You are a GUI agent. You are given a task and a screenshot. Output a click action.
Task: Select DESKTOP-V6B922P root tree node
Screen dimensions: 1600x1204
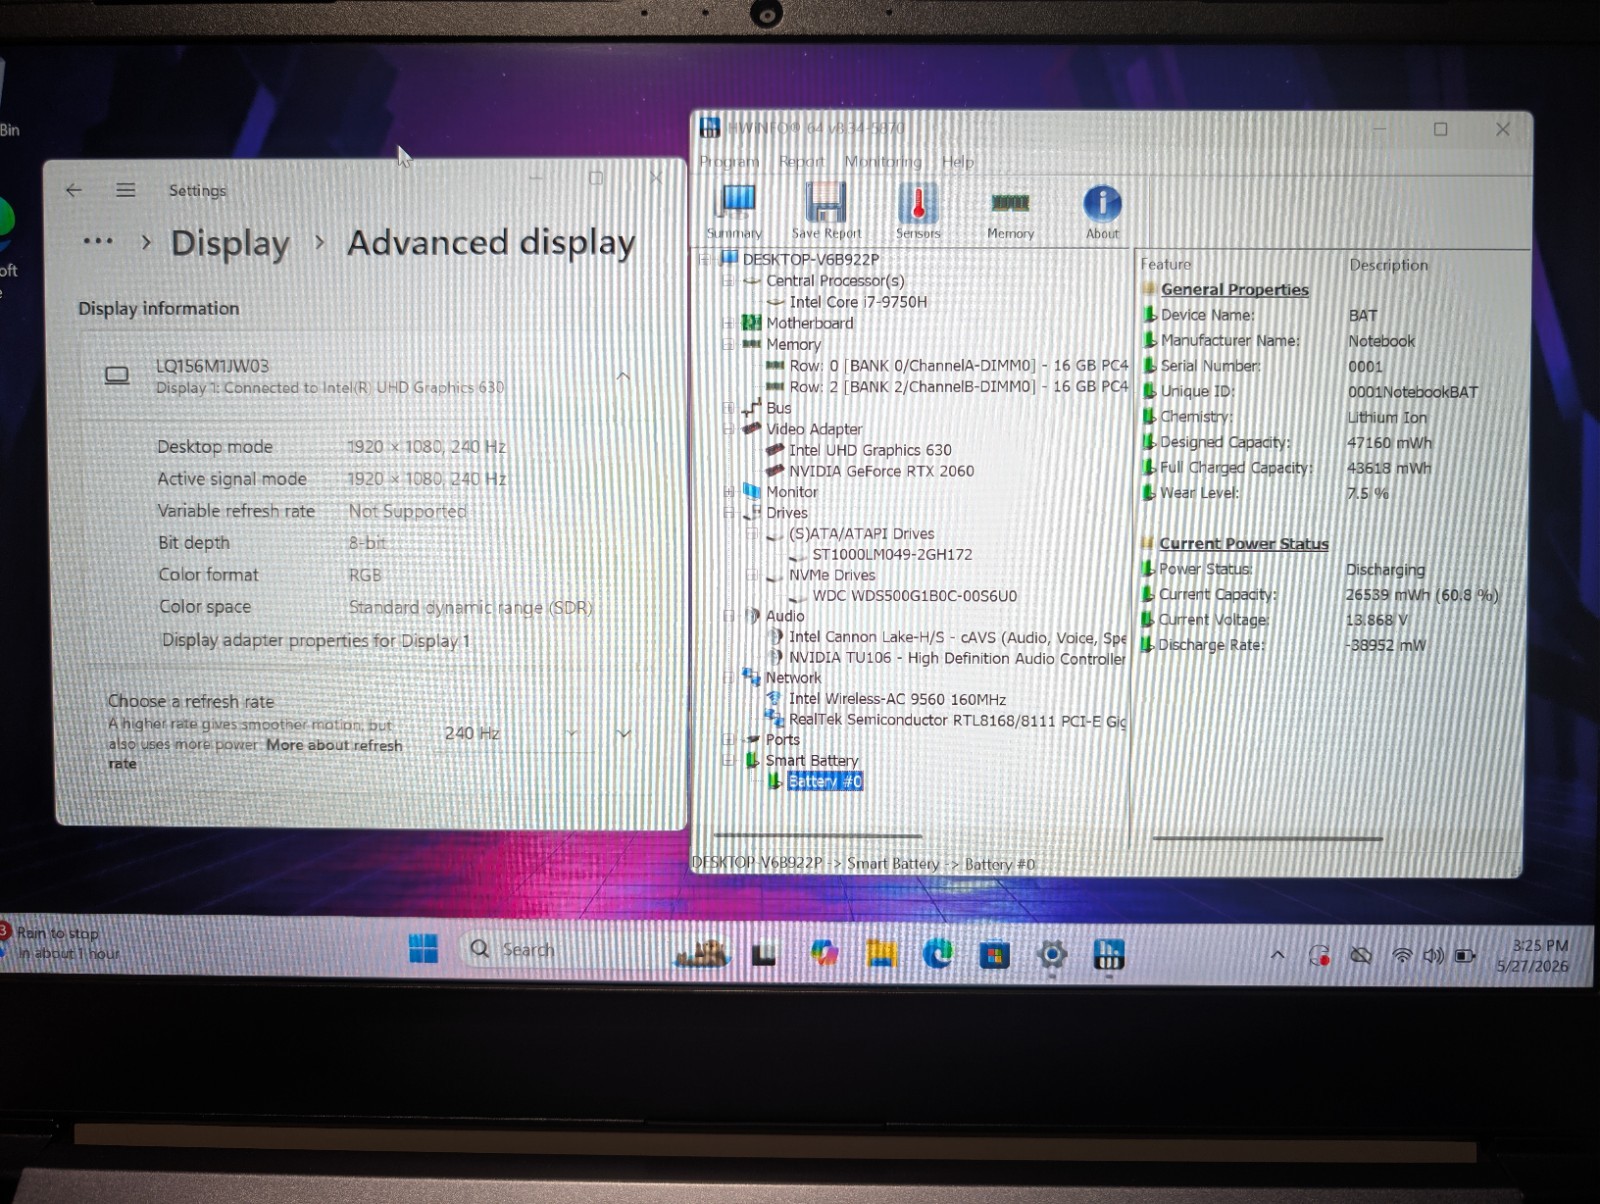point(811,259)
